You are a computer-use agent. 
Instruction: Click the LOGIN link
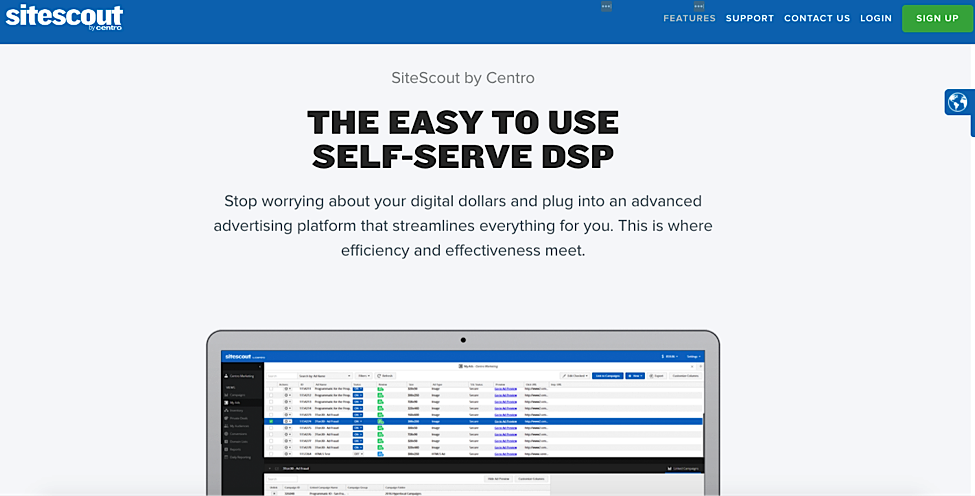876,18
